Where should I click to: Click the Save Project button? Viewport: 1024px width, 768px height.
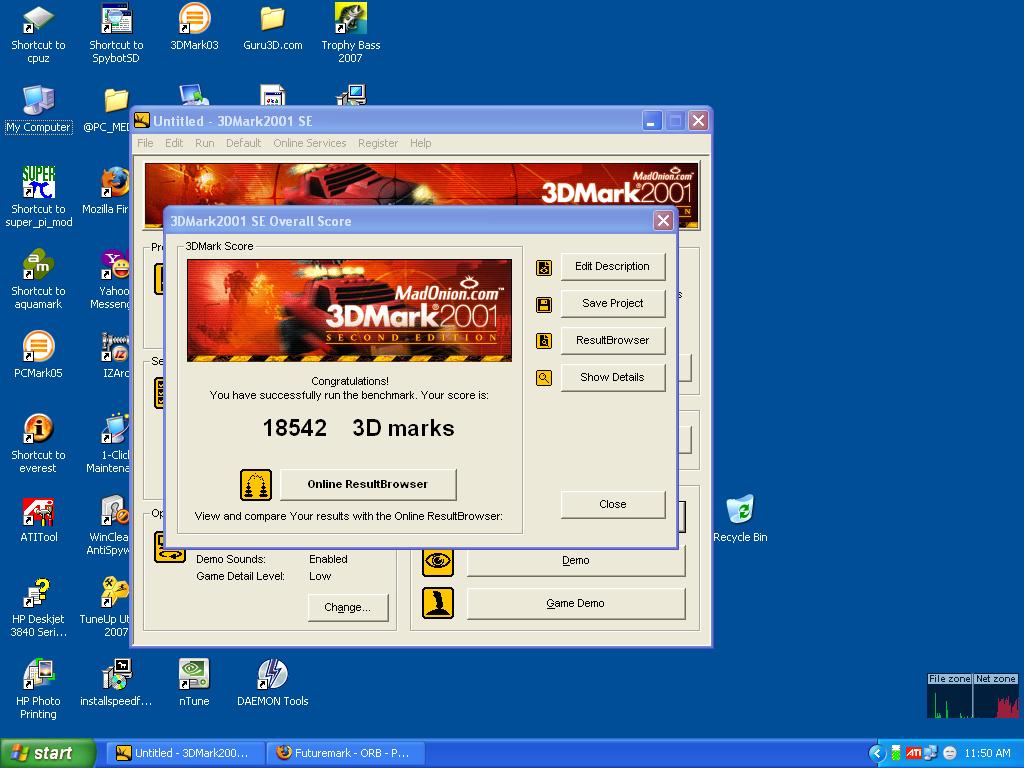click(613, 304)
